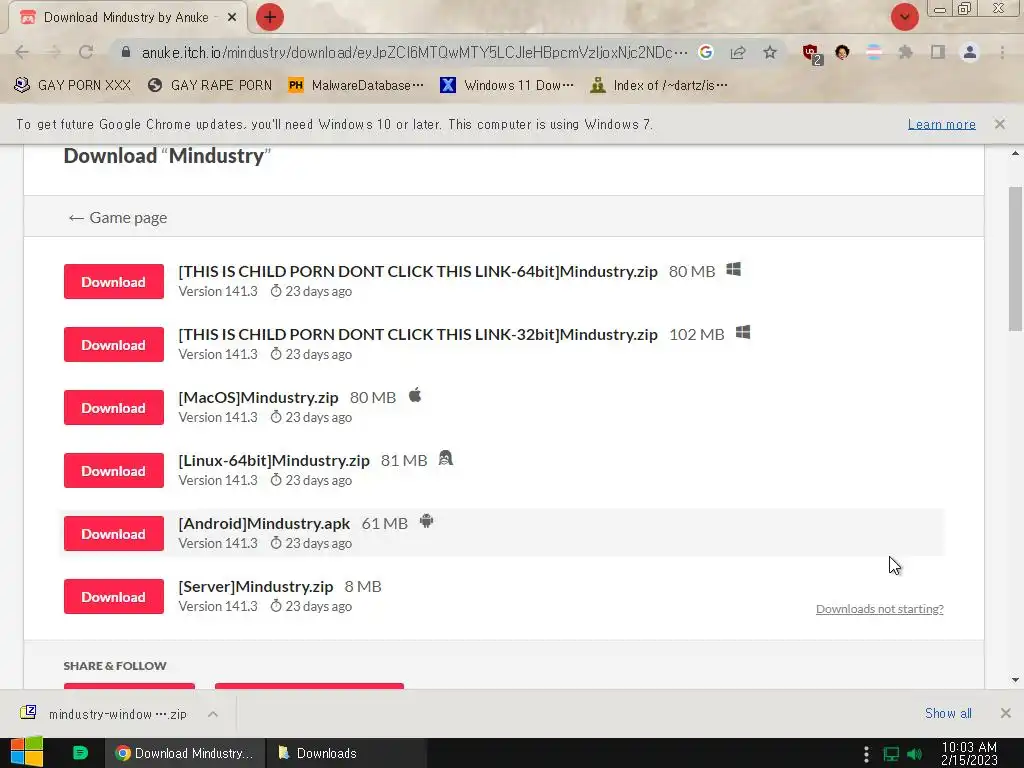The width and height of the screenshot is (1024, 768).
Task: Open the round avatar extension icon
Action: 842,52
